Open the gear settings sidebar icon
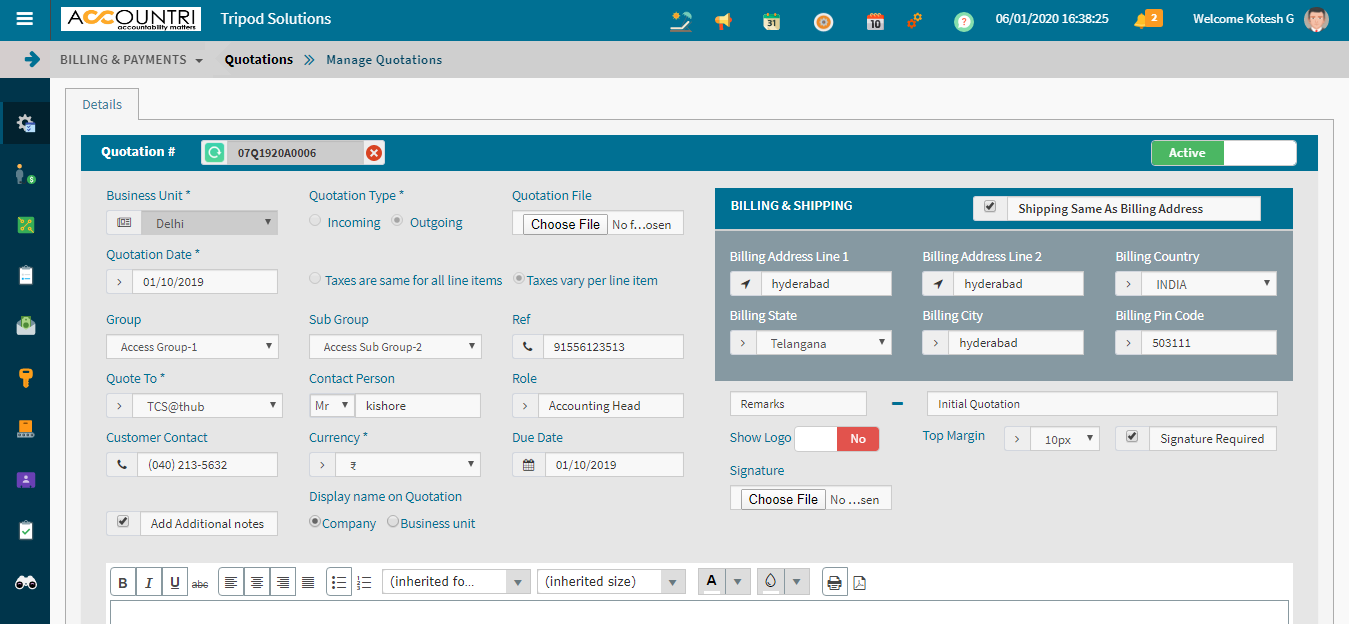Viewport: 1349px width, 624px height. (26, 124)
